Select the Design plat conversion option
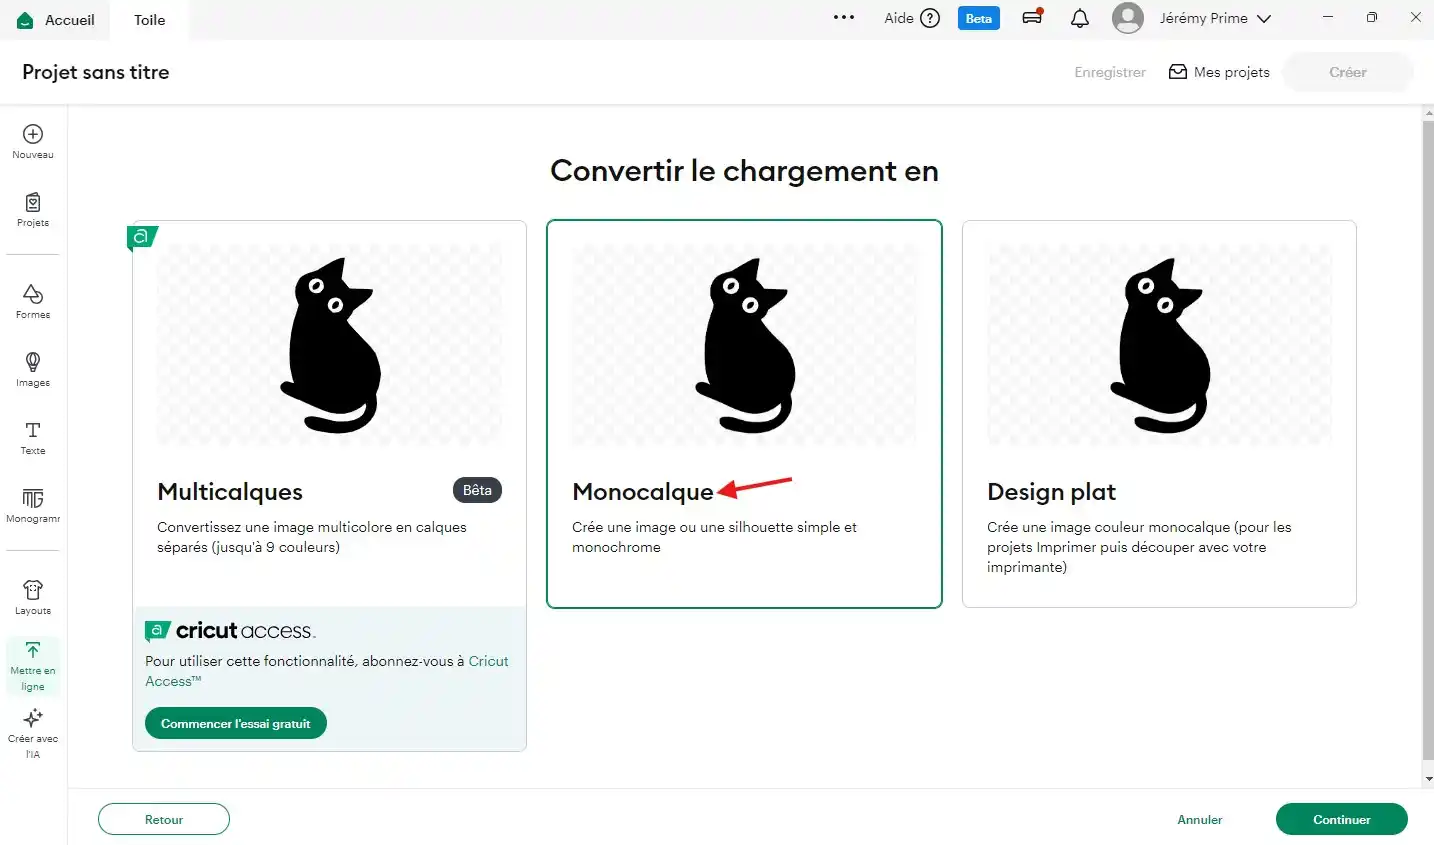Image resolution: width=1434 pixels, height=845 pixels. (1159, 413)
